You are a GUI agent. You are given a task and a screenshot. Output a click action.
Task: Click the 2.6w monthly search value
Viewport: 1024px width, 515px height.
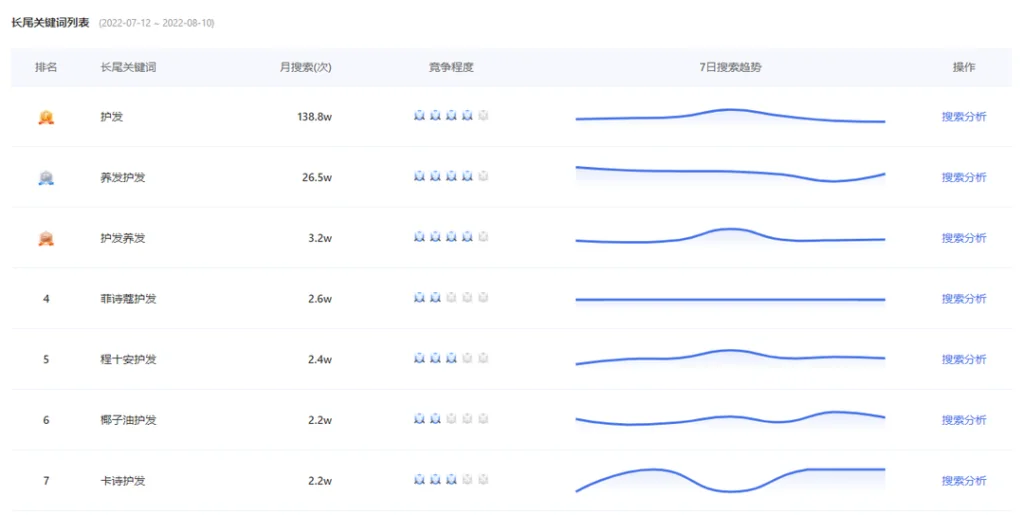pyautogui.click(x=320, y=299)
